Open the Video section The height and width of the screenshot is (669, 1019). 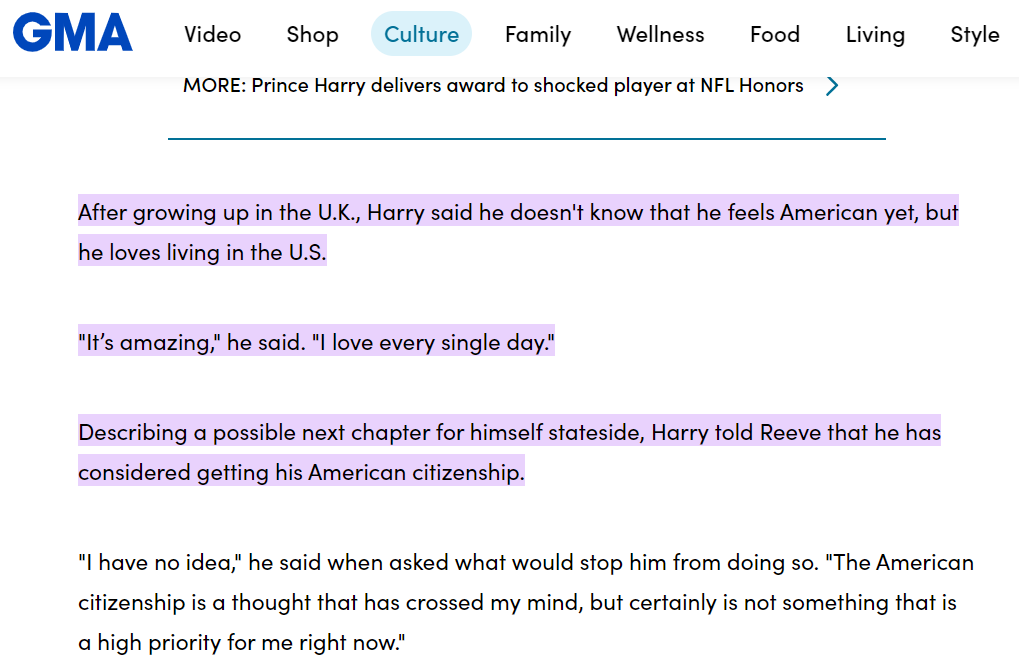coord(212,34)
